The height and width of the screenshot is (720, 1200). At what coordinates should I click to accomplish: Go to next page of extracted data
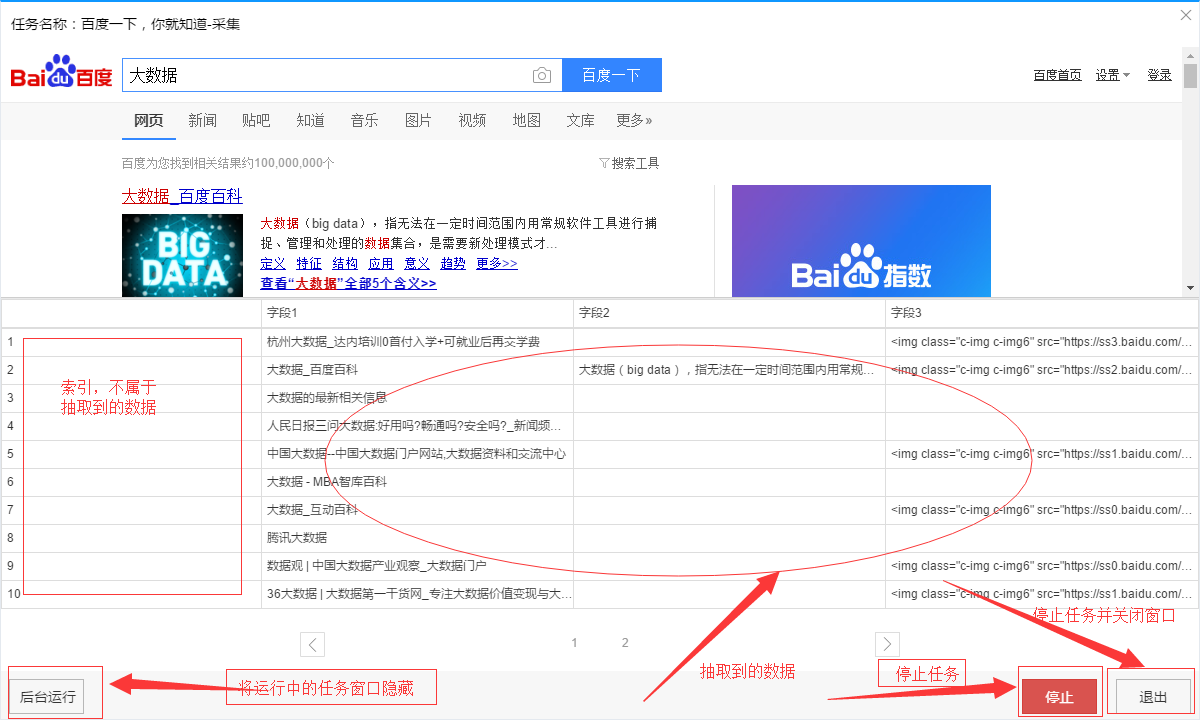[x=887, y=644]
